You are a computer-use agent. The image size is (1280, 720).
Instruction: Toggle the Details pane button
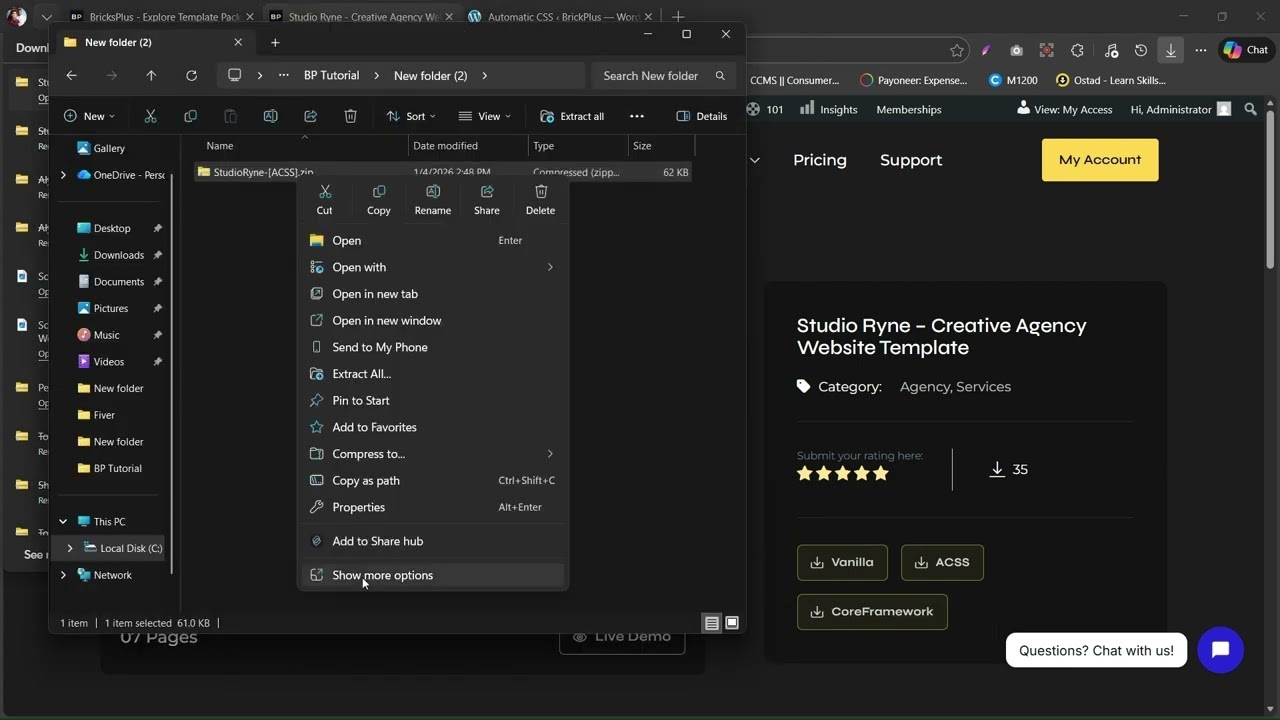702,116
